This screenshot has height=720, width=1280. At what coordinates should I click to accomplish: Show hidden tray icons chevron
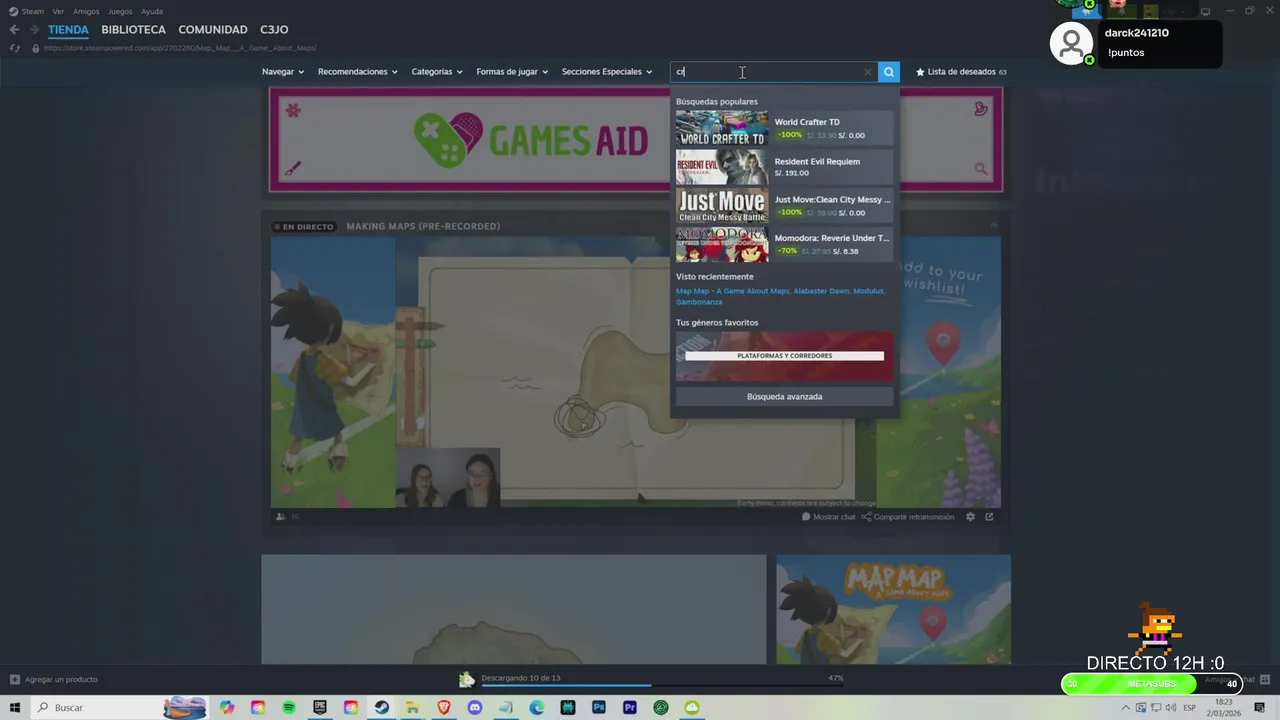[x=1126, y=708]
